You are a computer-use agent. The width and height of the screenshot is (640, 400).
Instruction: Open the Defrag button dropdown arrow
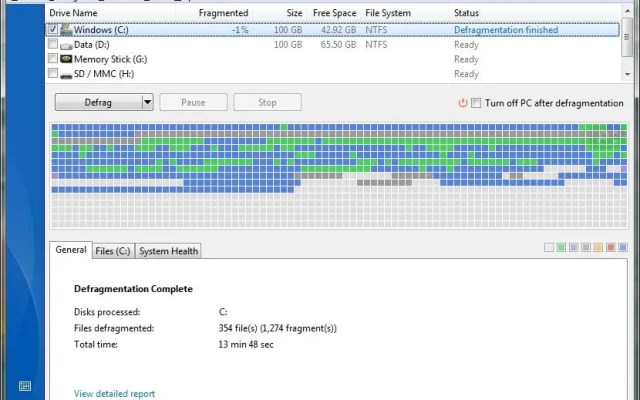click(x=147, y=102)
